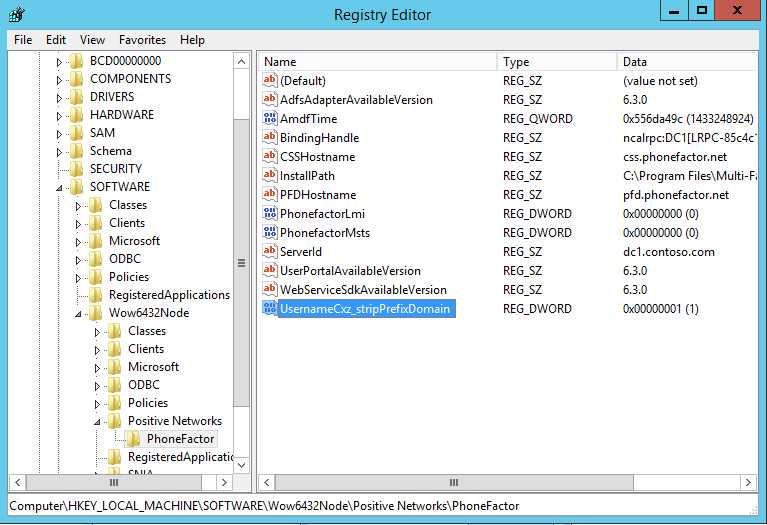Click the string icon beside InstallPath
Screen dimensions: 767x525
(270, 176)
